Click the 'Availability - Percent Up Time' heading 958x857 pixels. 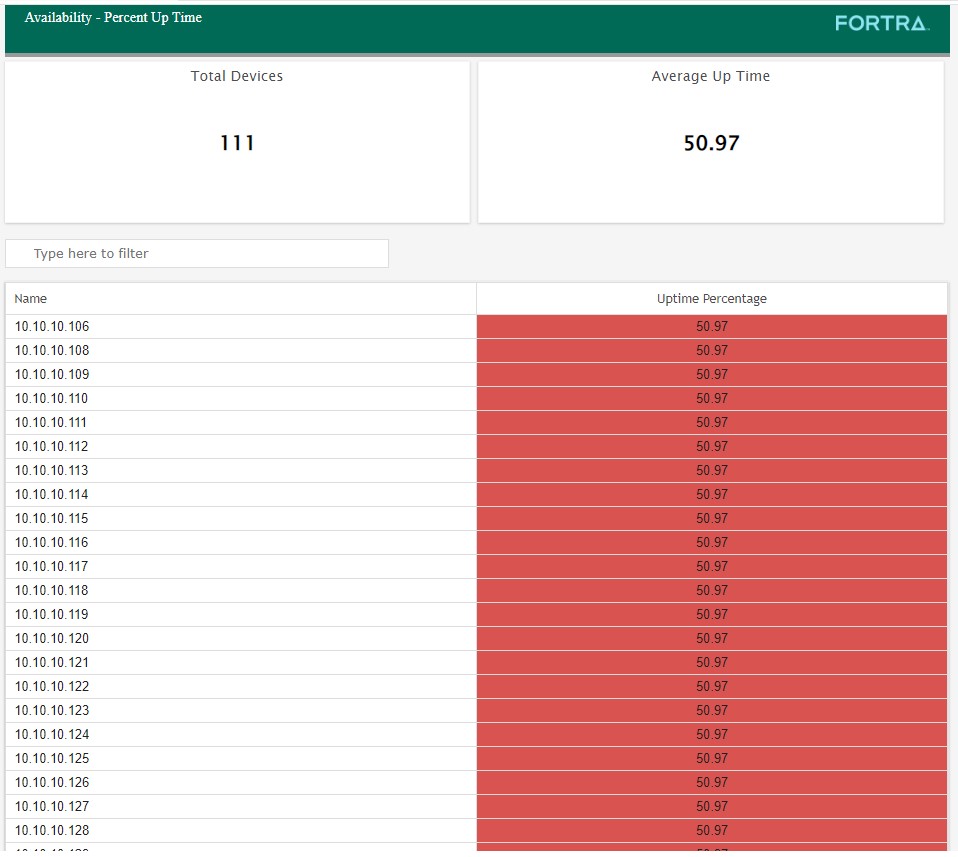[x=113, y=18]
